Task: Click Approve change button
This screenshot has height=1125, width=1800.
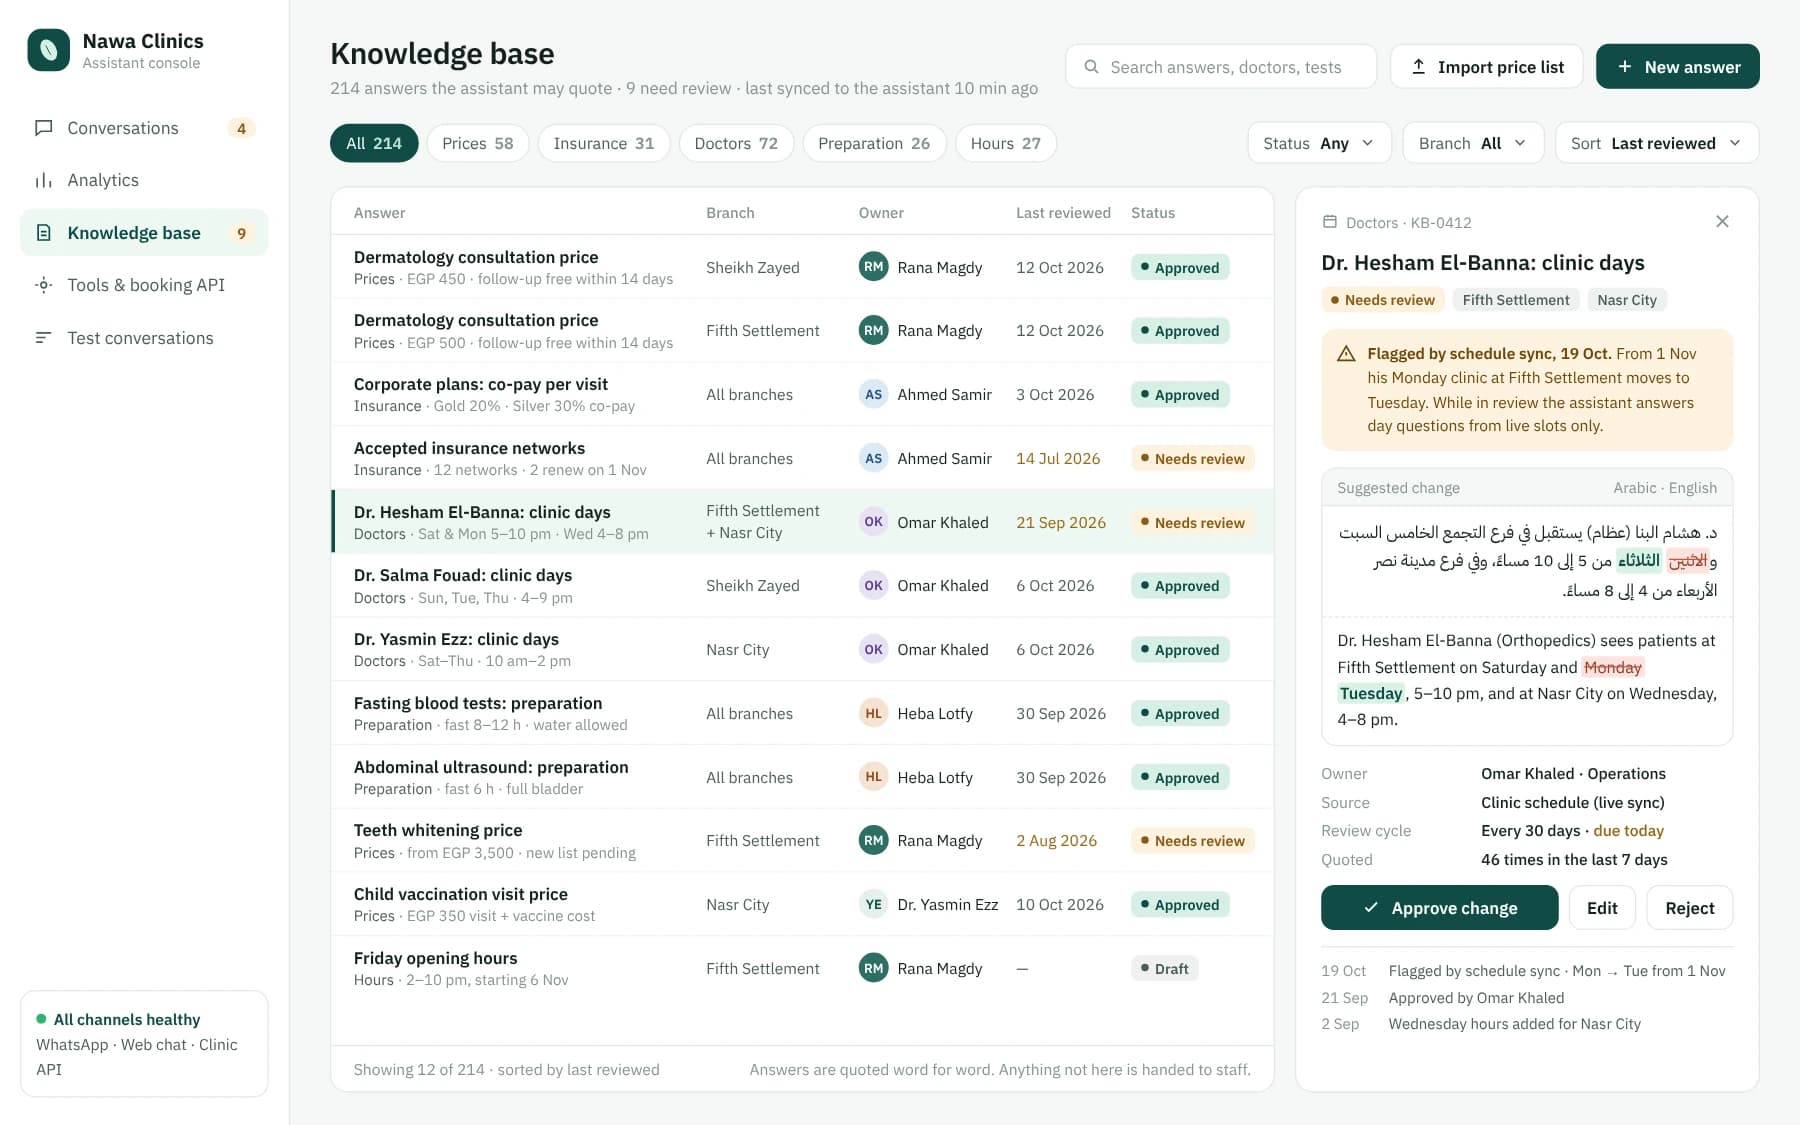Action: [x=1439, y=908]
